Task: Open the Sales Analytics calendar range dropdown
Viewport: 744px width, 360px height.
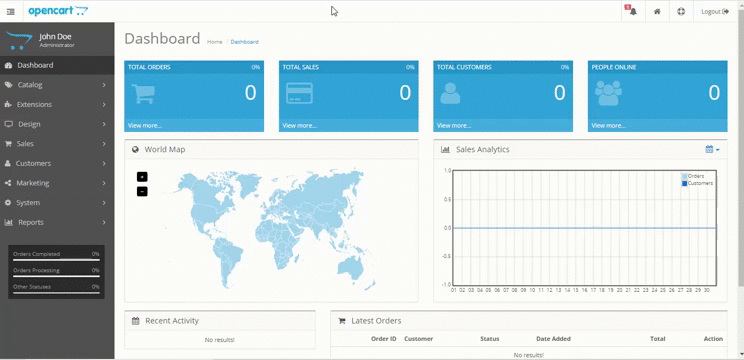Action: point(712,149)
